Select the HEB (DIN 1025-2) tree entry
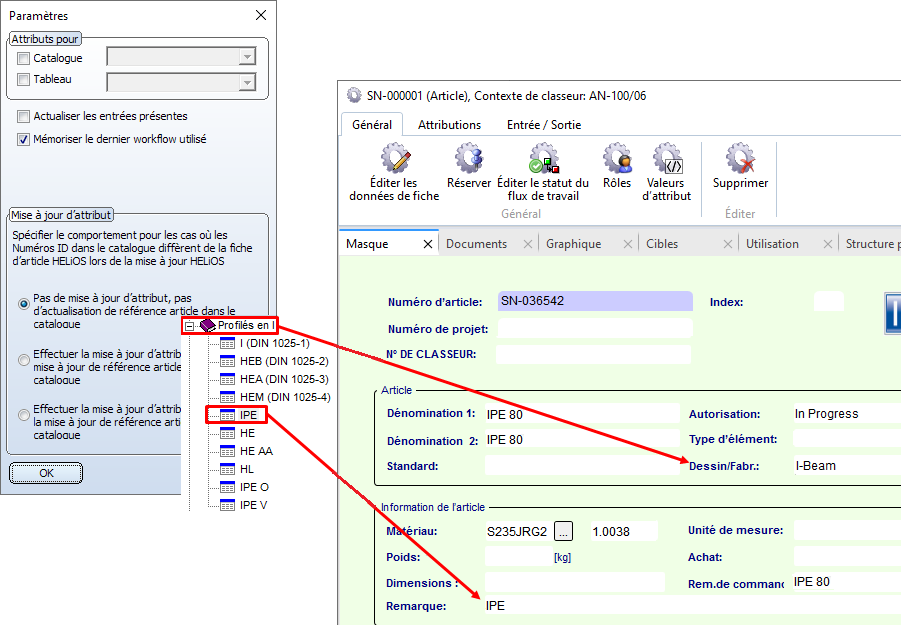 [x=284, y=361]
